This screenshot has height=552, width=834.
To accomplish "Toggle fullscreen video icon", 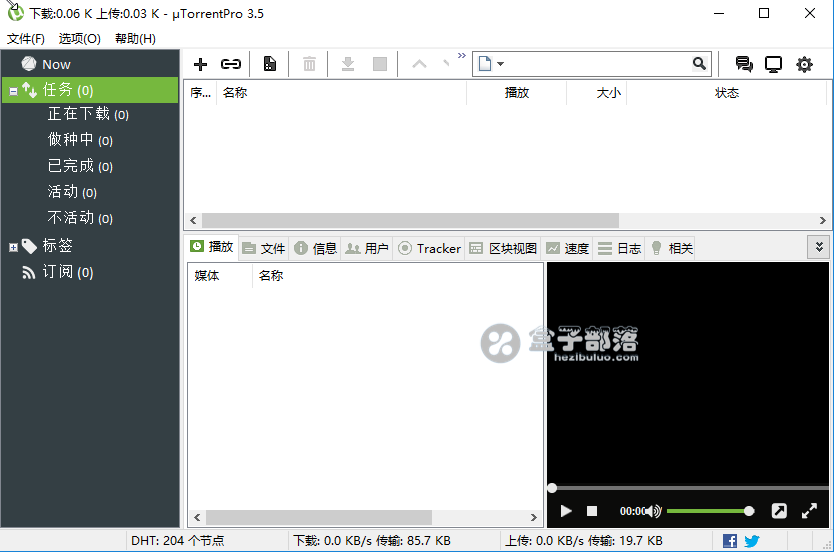I will [809, 511].
